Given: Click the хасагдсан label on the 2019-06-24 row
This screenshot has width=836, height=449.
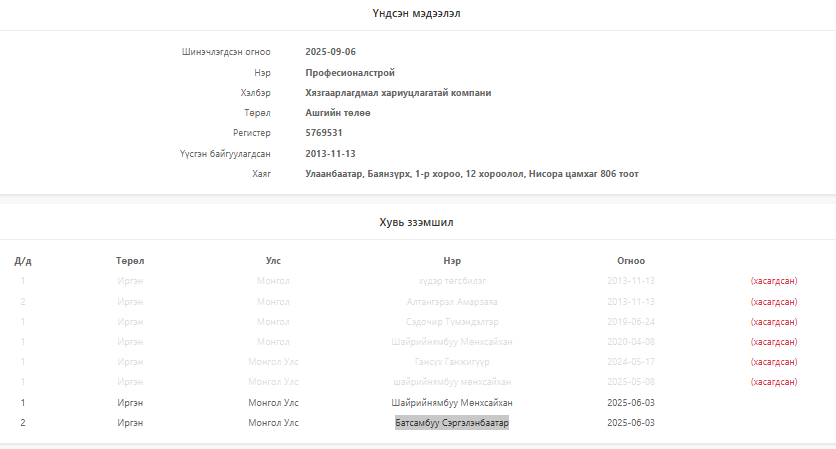Looking at the screenshot, I should click(x=773, y=321).
